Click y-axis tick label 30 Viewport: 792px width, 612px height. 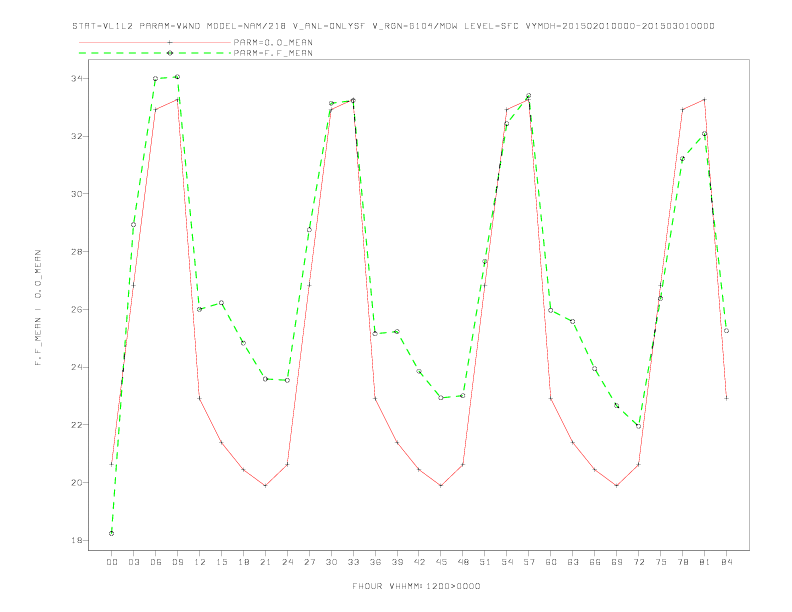coord(77,194)
